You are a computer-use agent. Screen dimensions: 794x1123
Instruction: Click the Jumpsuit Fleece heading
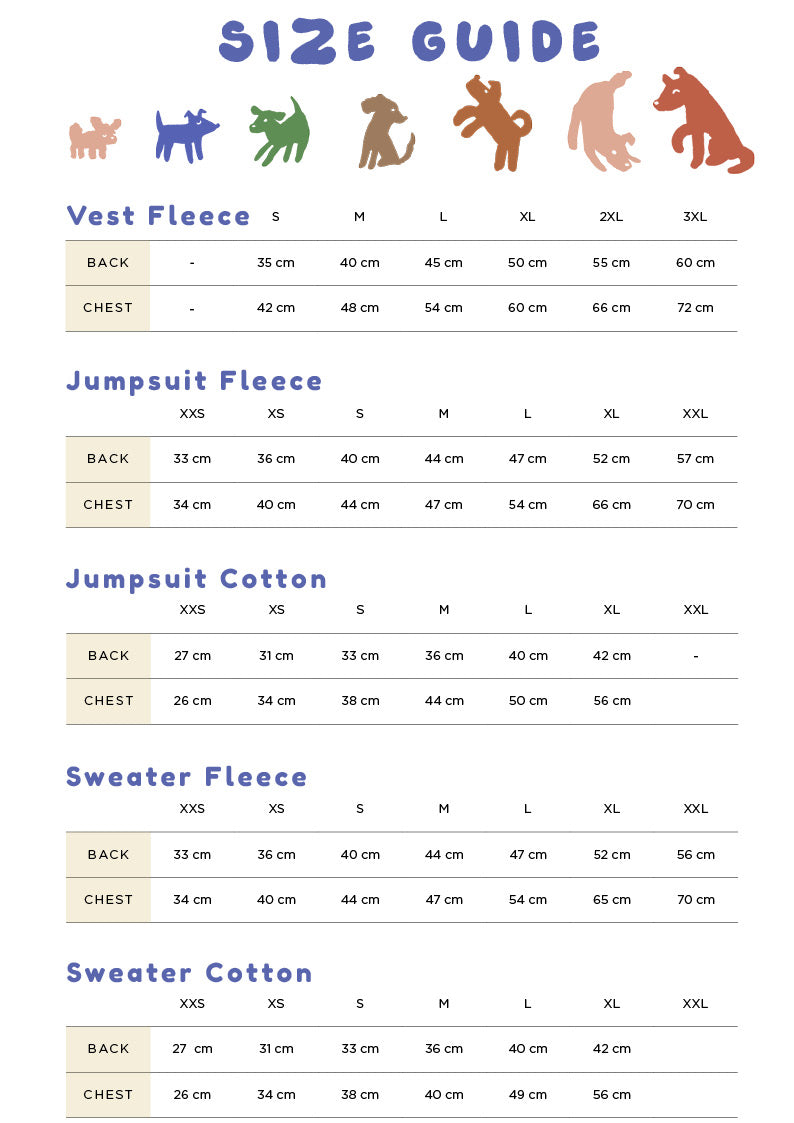tap(194, 381)
